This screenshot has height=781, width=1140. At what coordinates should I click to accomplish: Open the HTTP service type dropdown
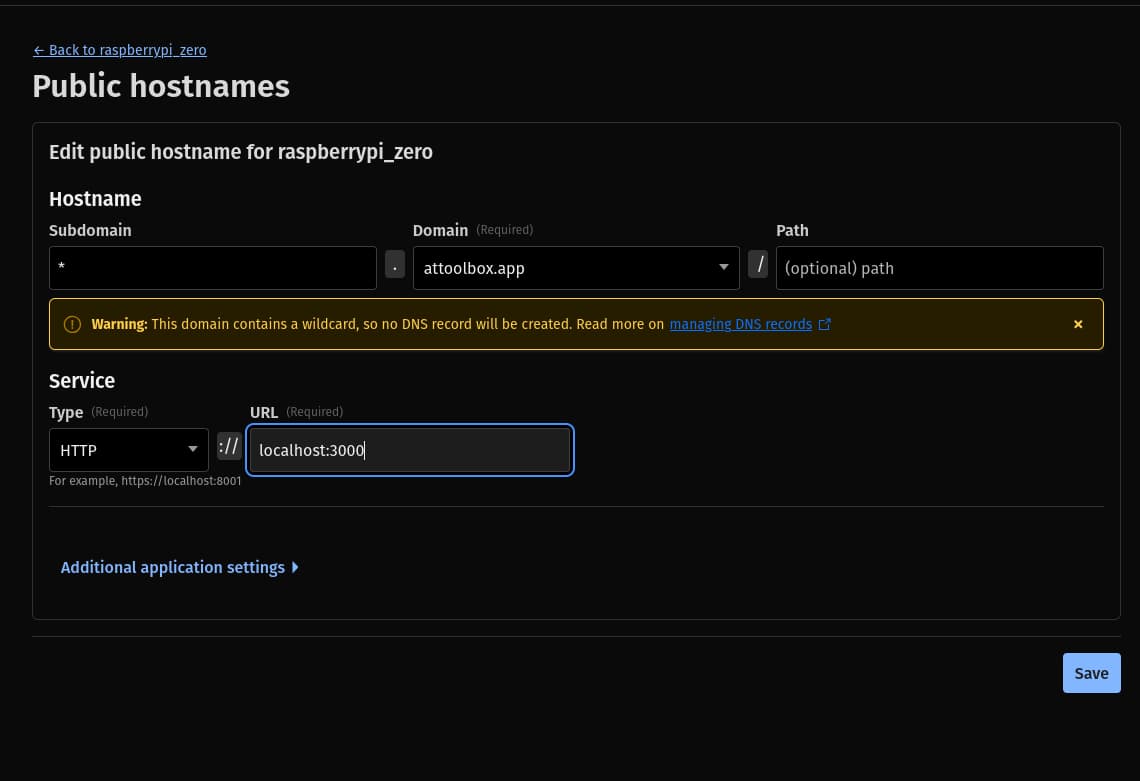128,450
